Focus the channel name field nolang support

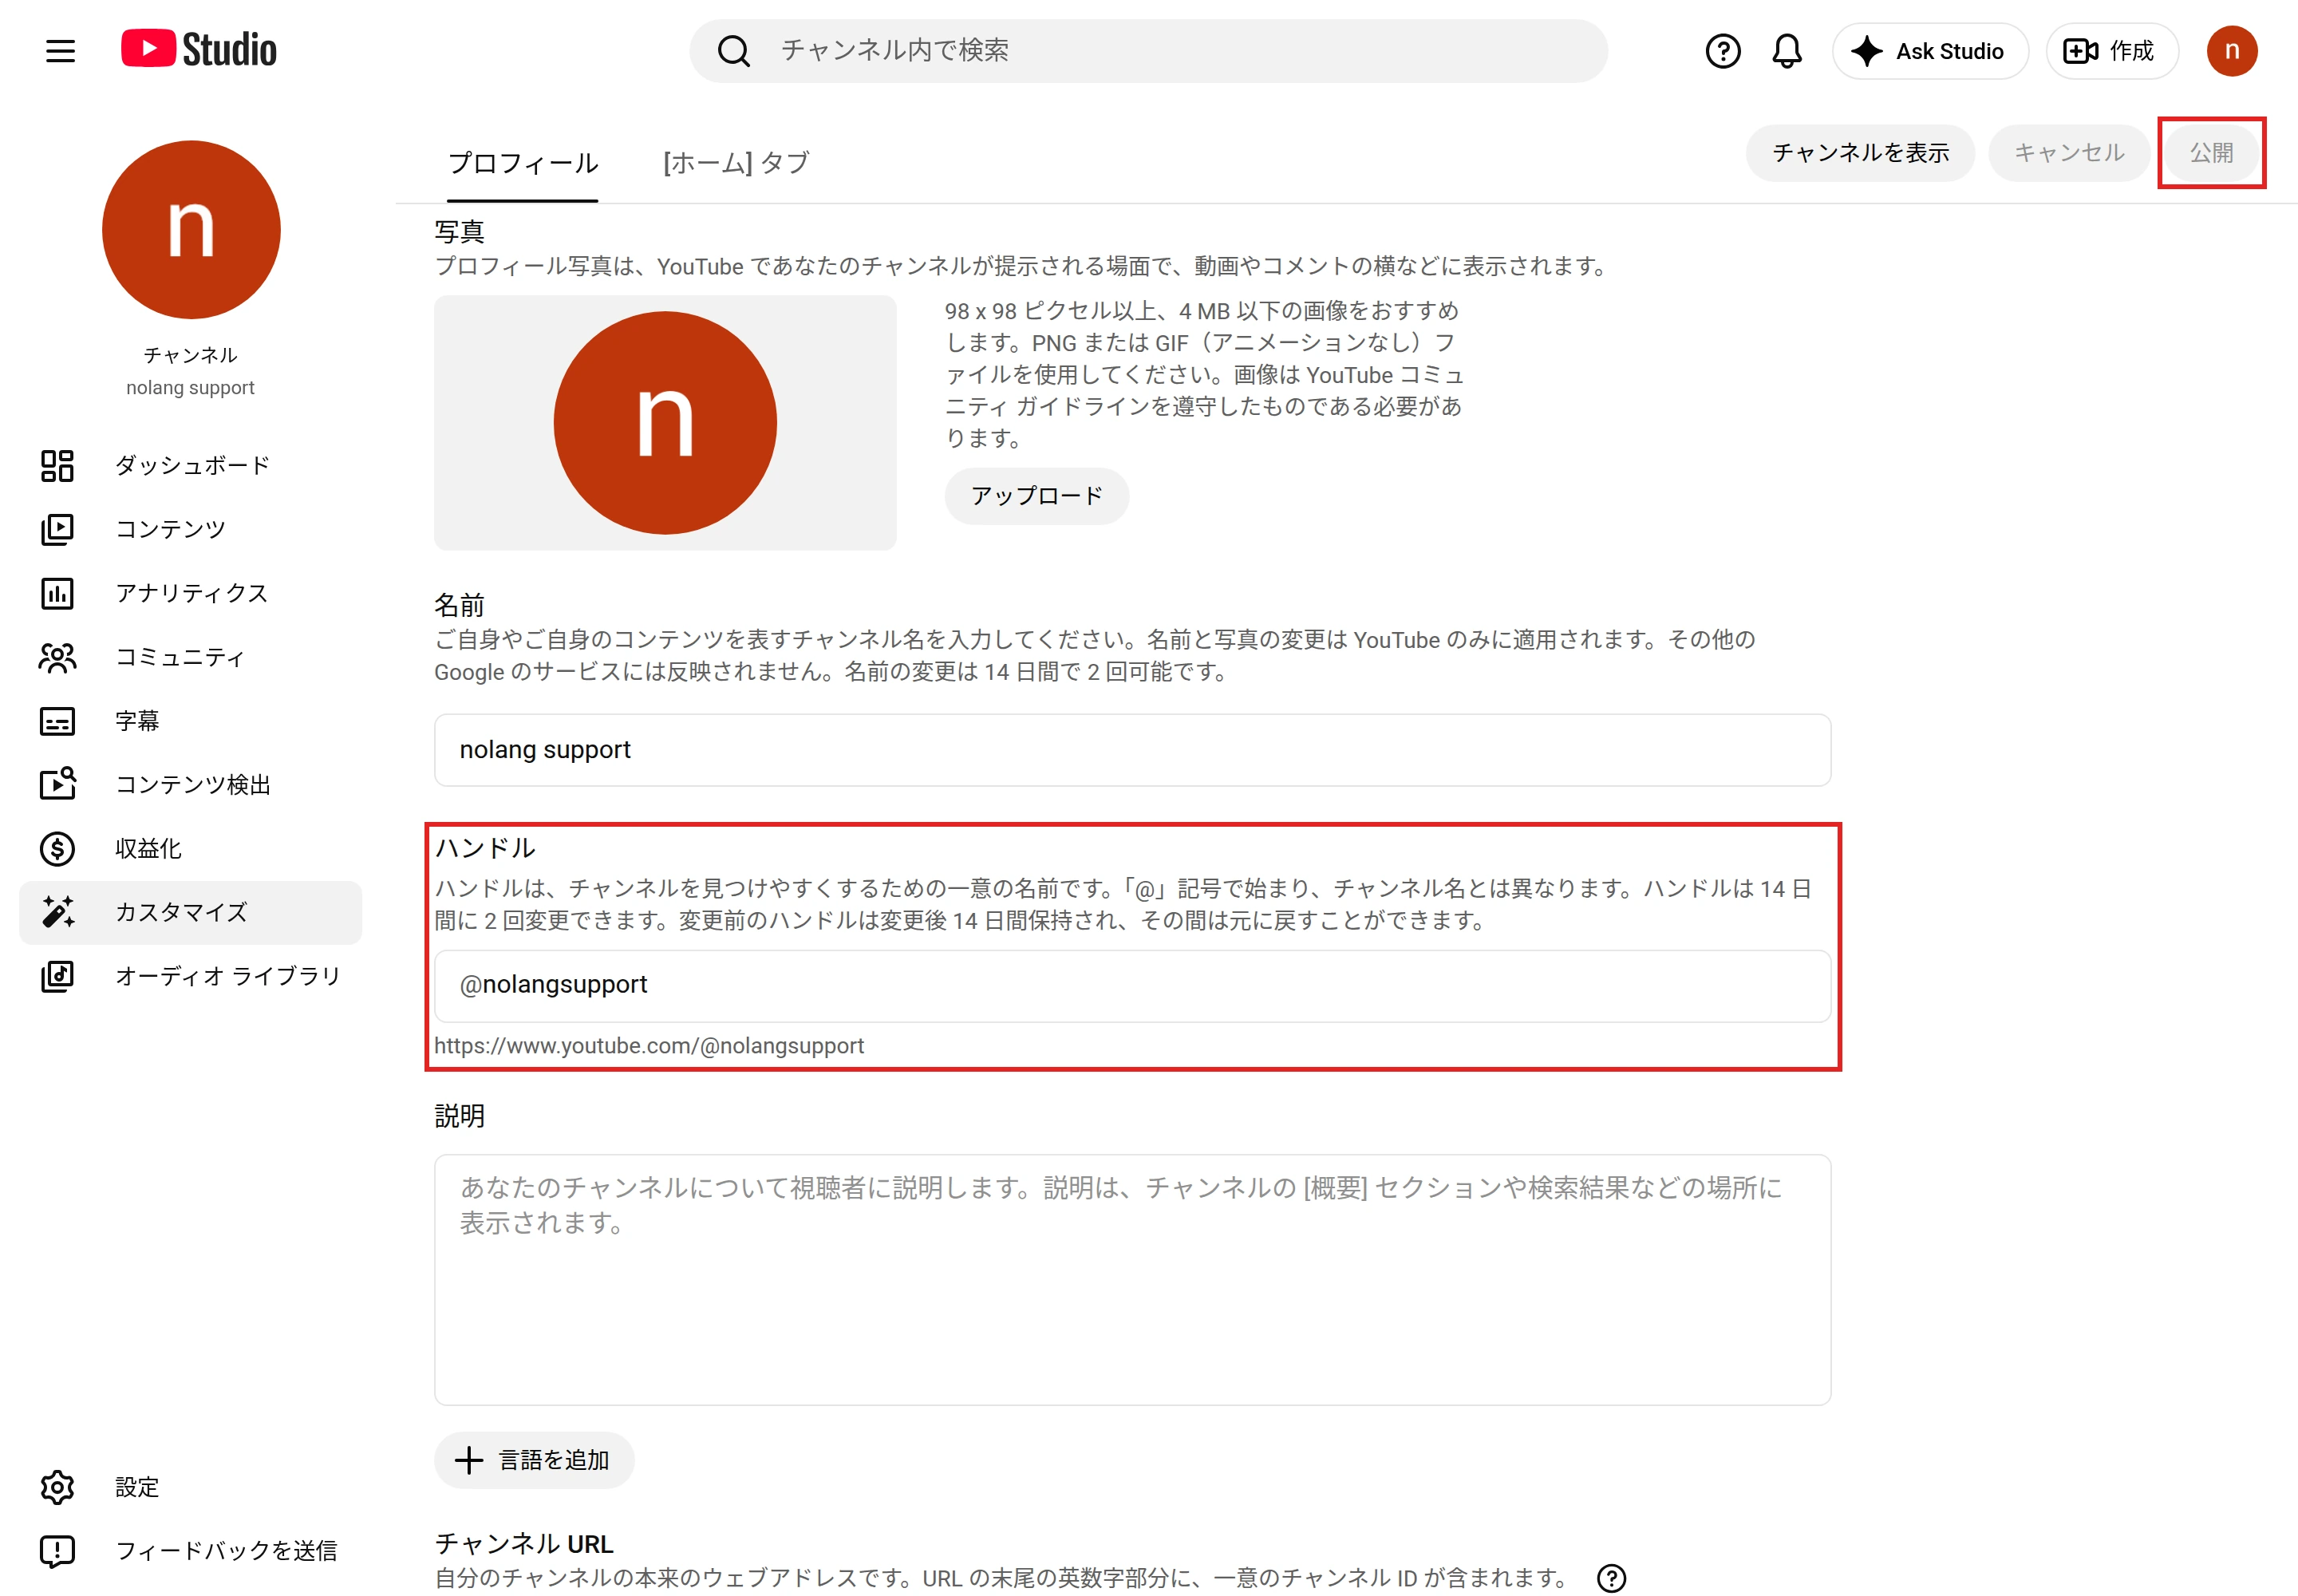(x=1132, y=750)
